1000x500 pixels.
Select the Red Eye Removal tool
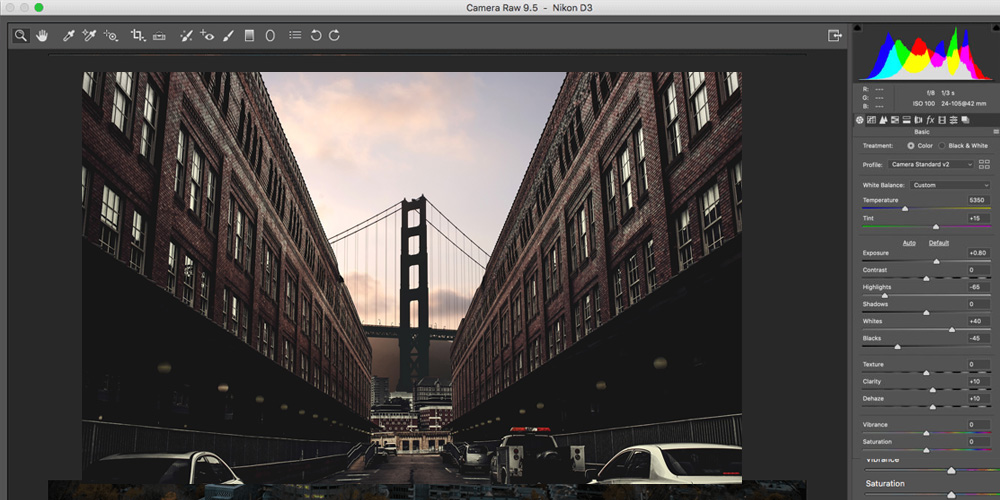(207, 36)
